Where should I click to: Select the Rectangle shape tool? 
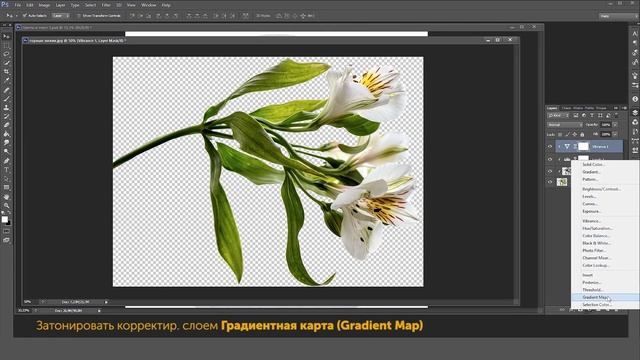[6, 187]
